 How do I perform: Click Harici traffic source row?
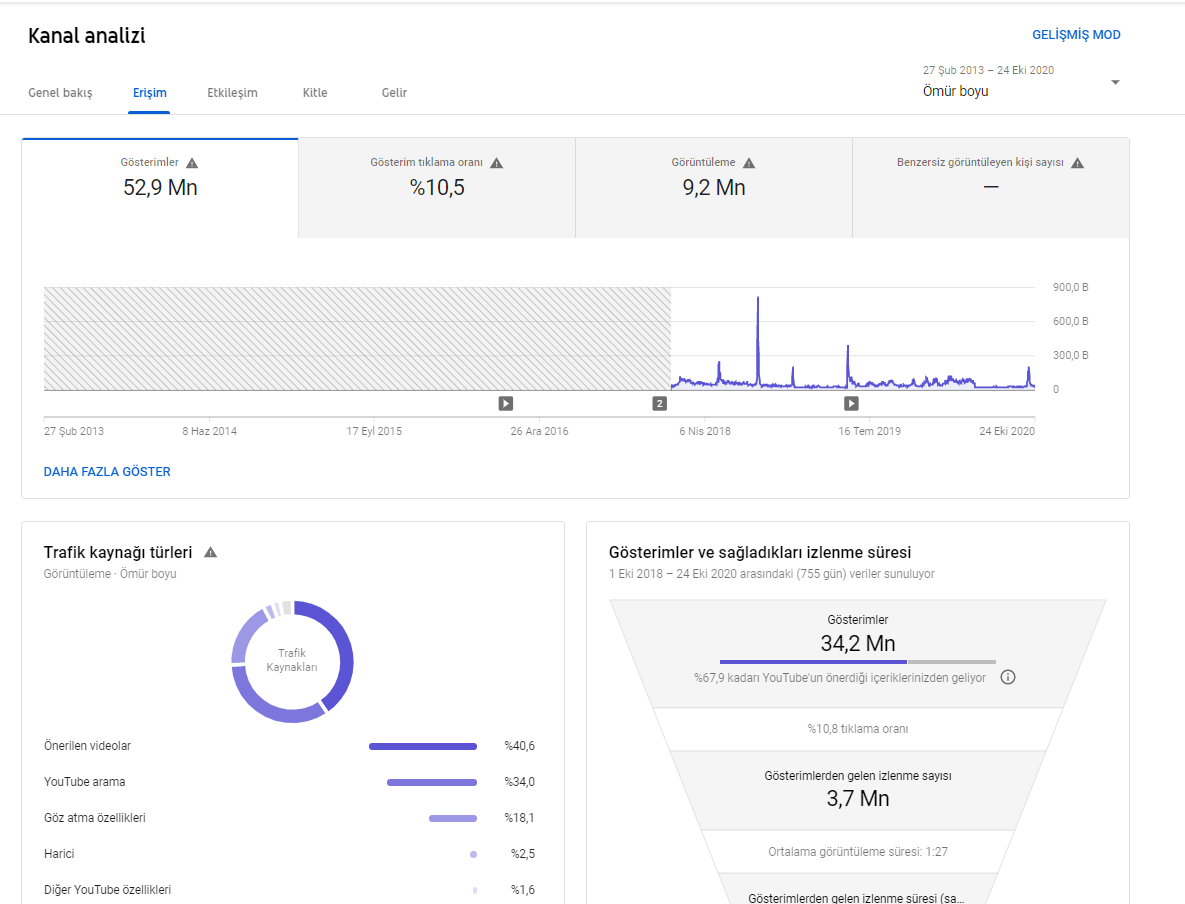[289, 854]
